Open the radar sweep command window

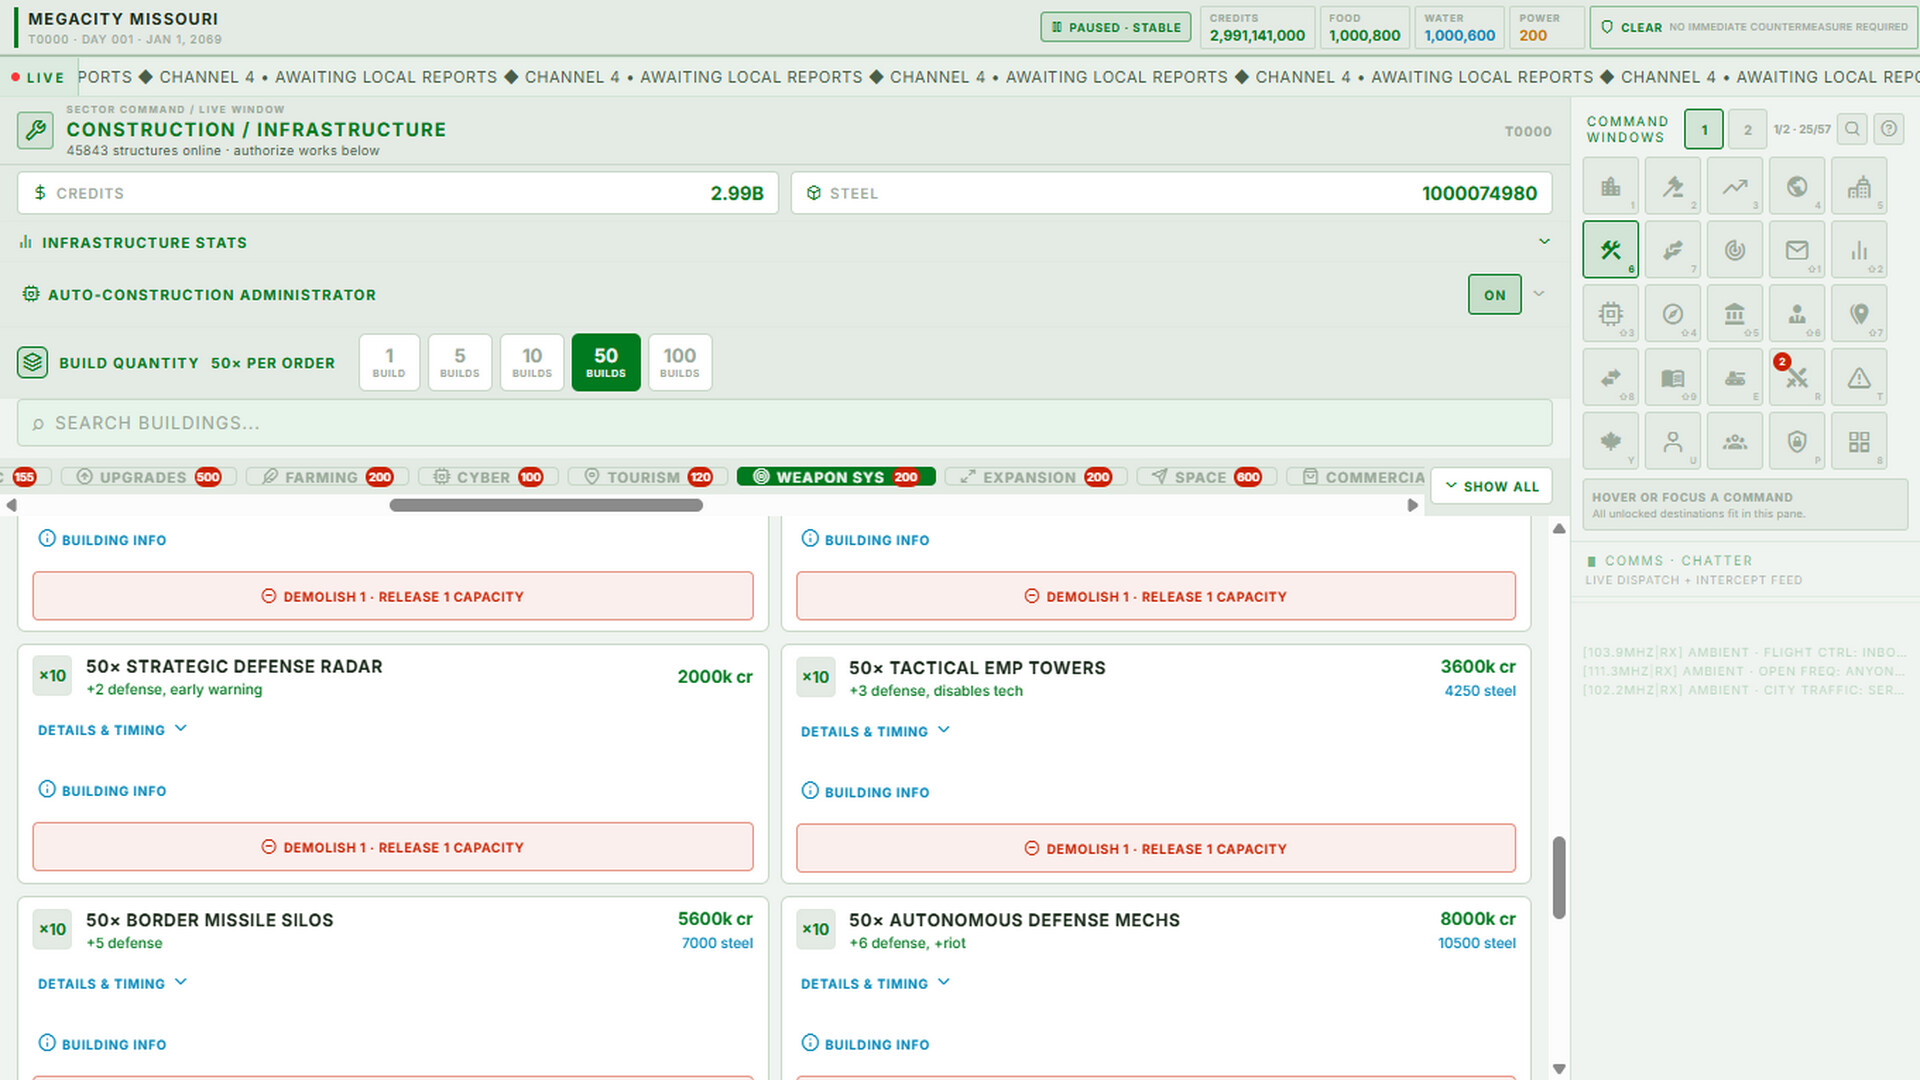click(1734, 250)
